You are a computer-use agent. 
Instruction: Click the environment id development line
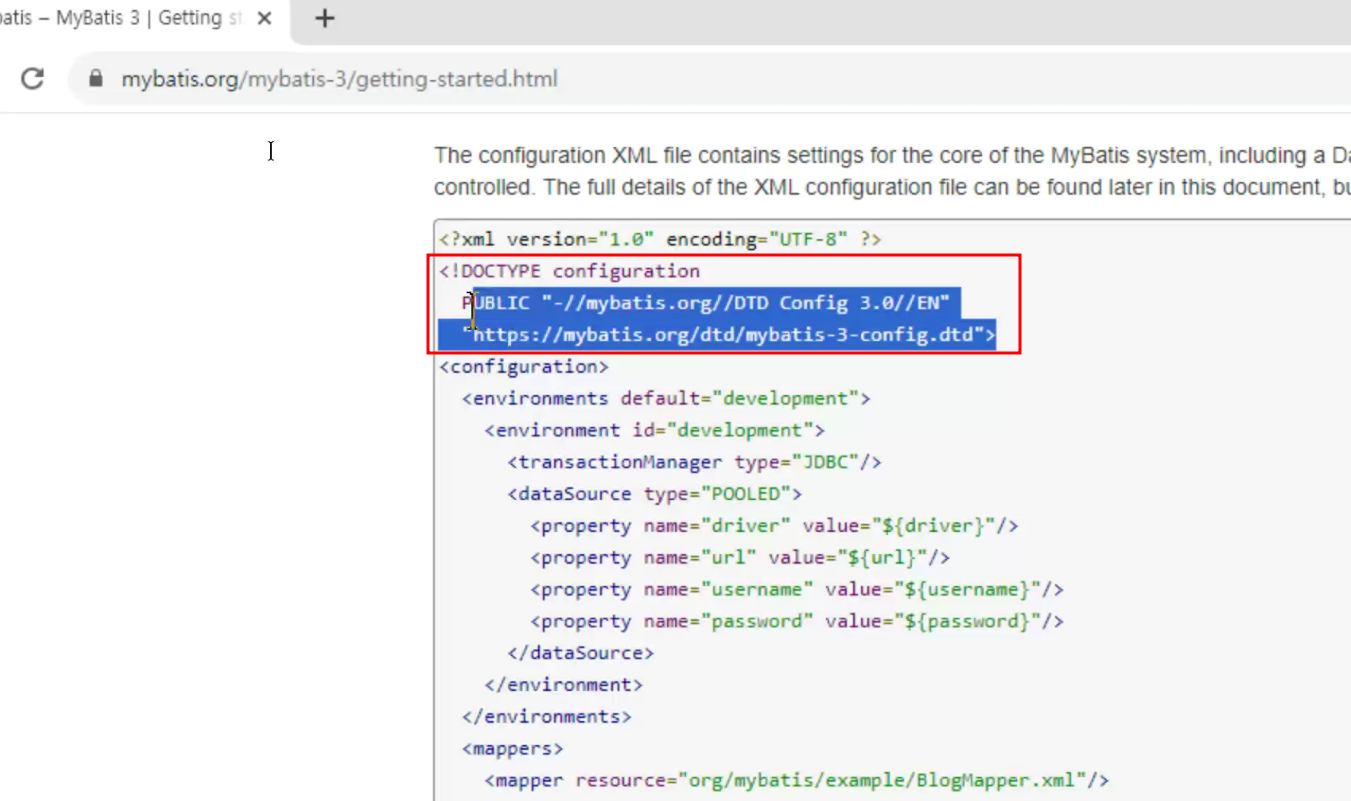pyautogui.click(x=655, y=430)
